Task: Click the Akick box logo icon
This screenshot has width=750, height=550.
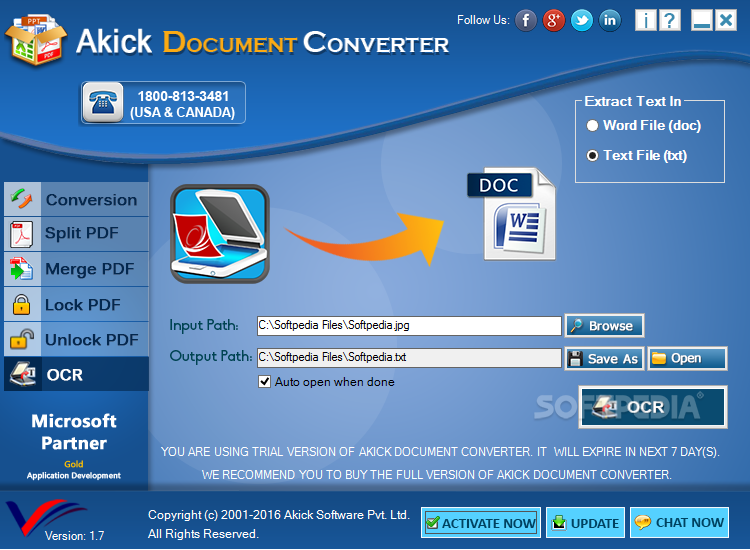Action: pos(36,39)
